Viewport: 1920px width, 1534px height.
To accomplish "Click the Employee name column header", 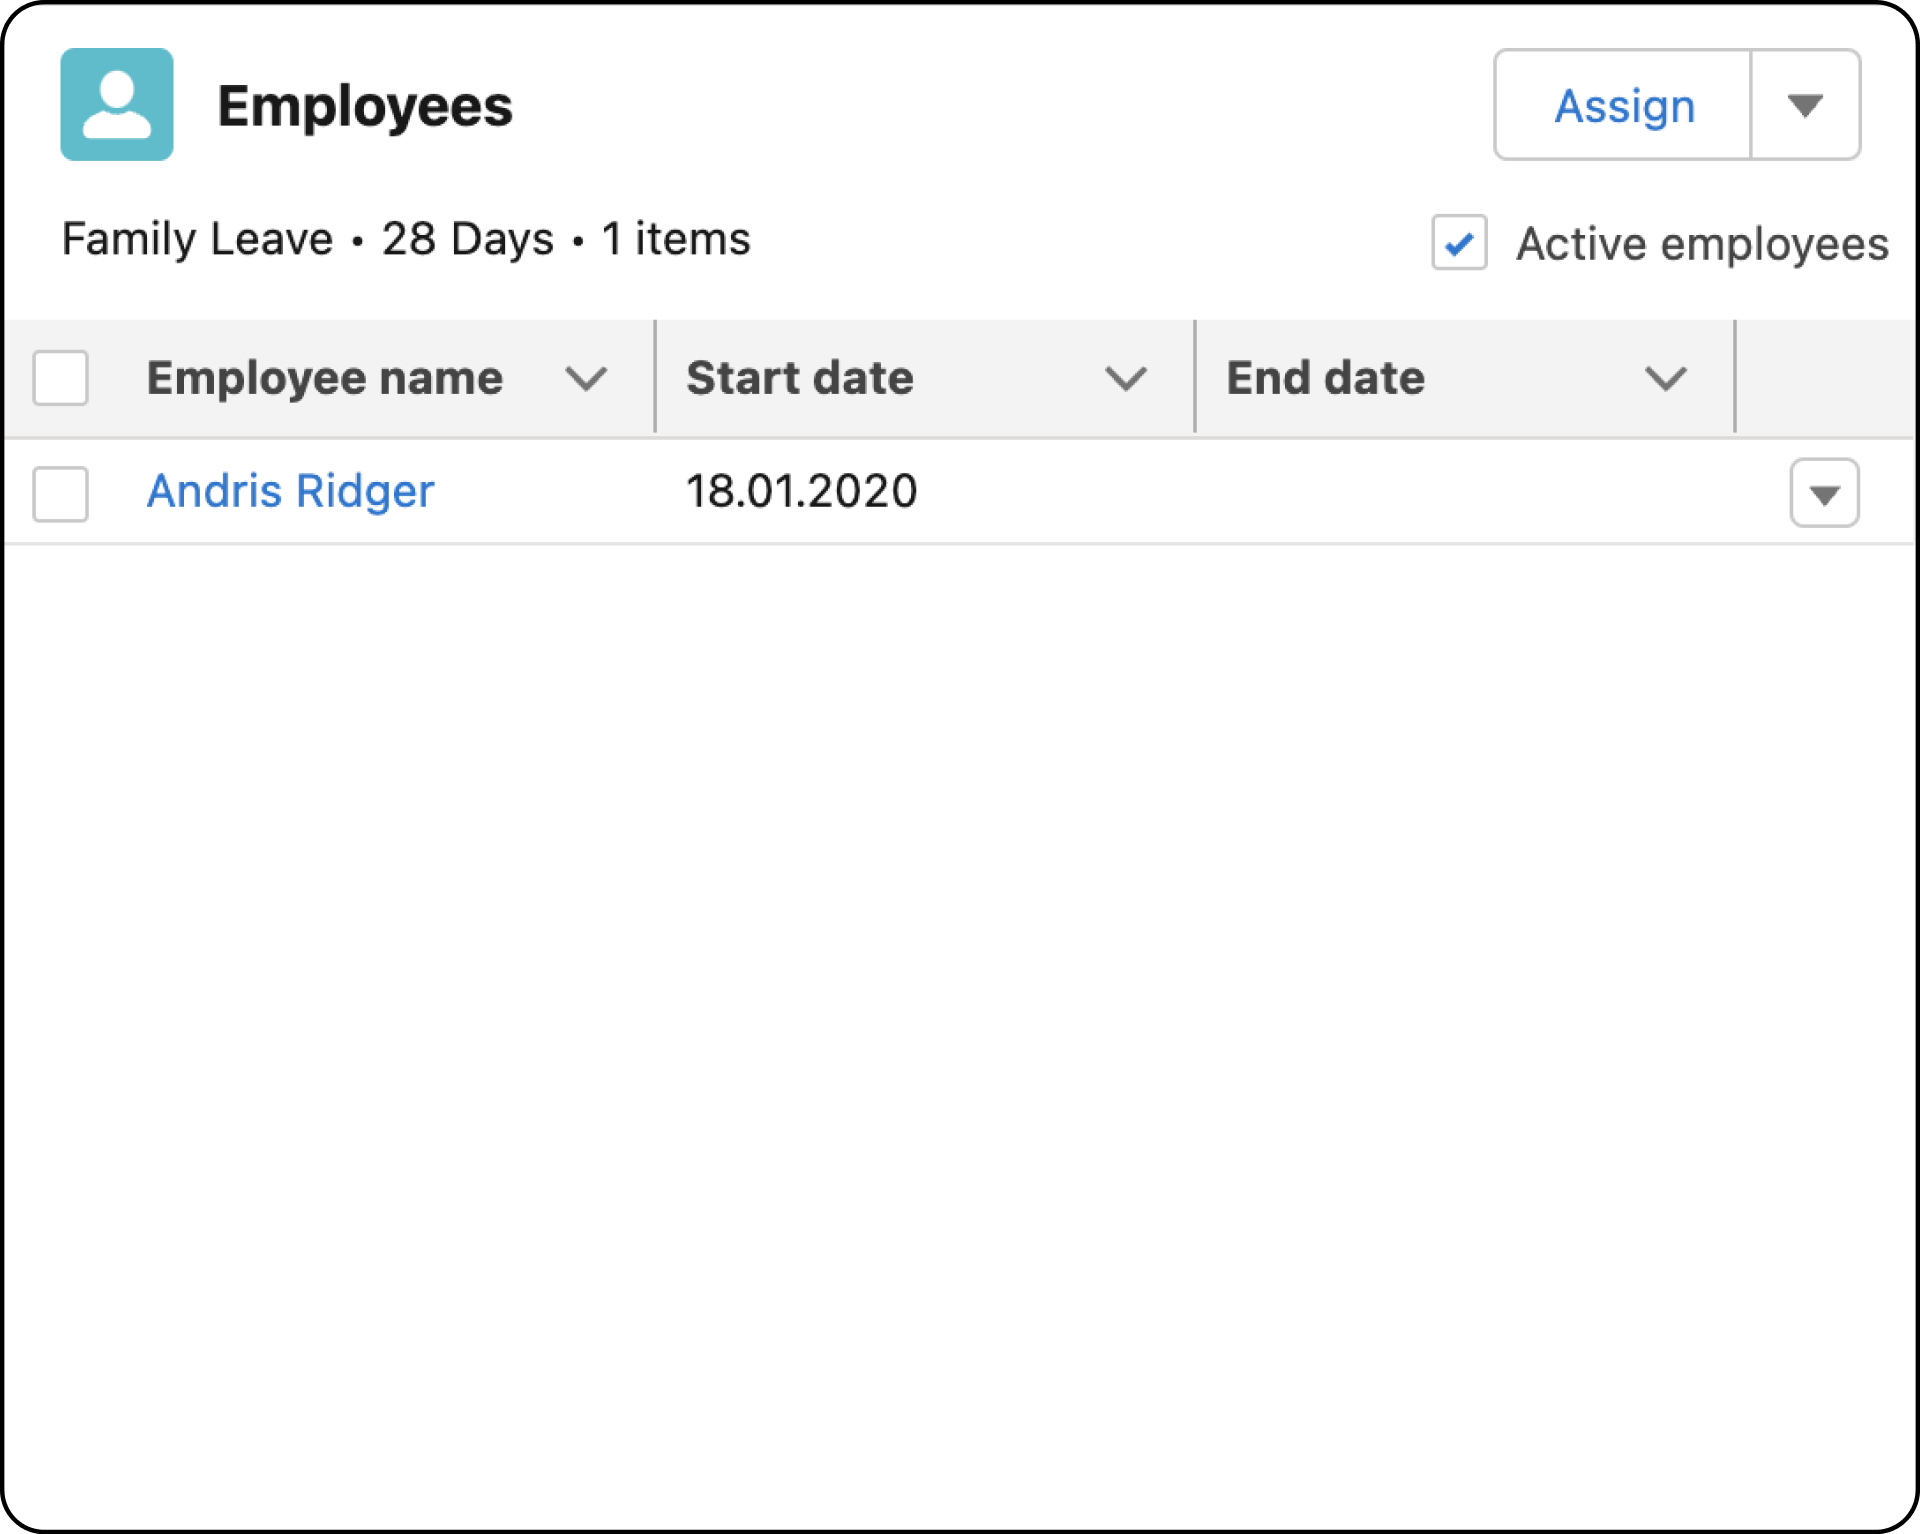I will pos(325,378).
